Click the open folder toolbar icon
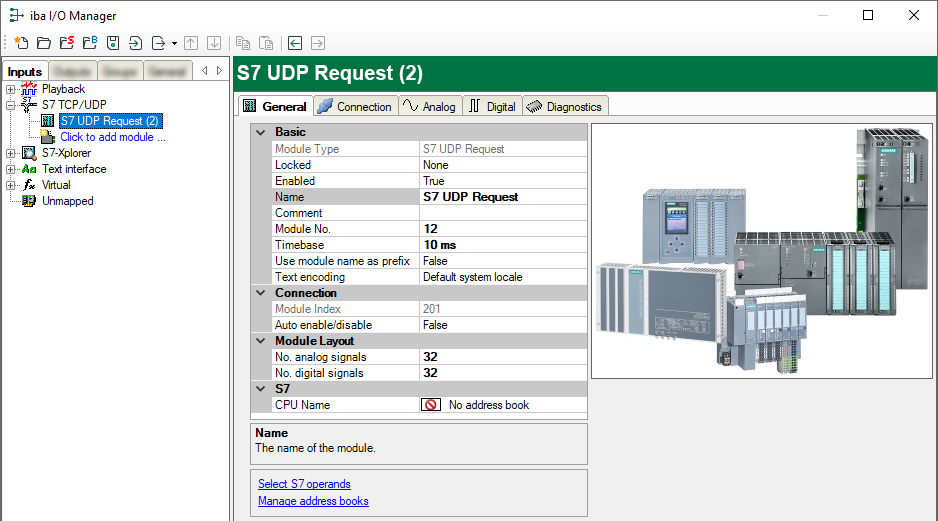The height and width of the screenshot is (521, 938). click(x=44, y=43)
